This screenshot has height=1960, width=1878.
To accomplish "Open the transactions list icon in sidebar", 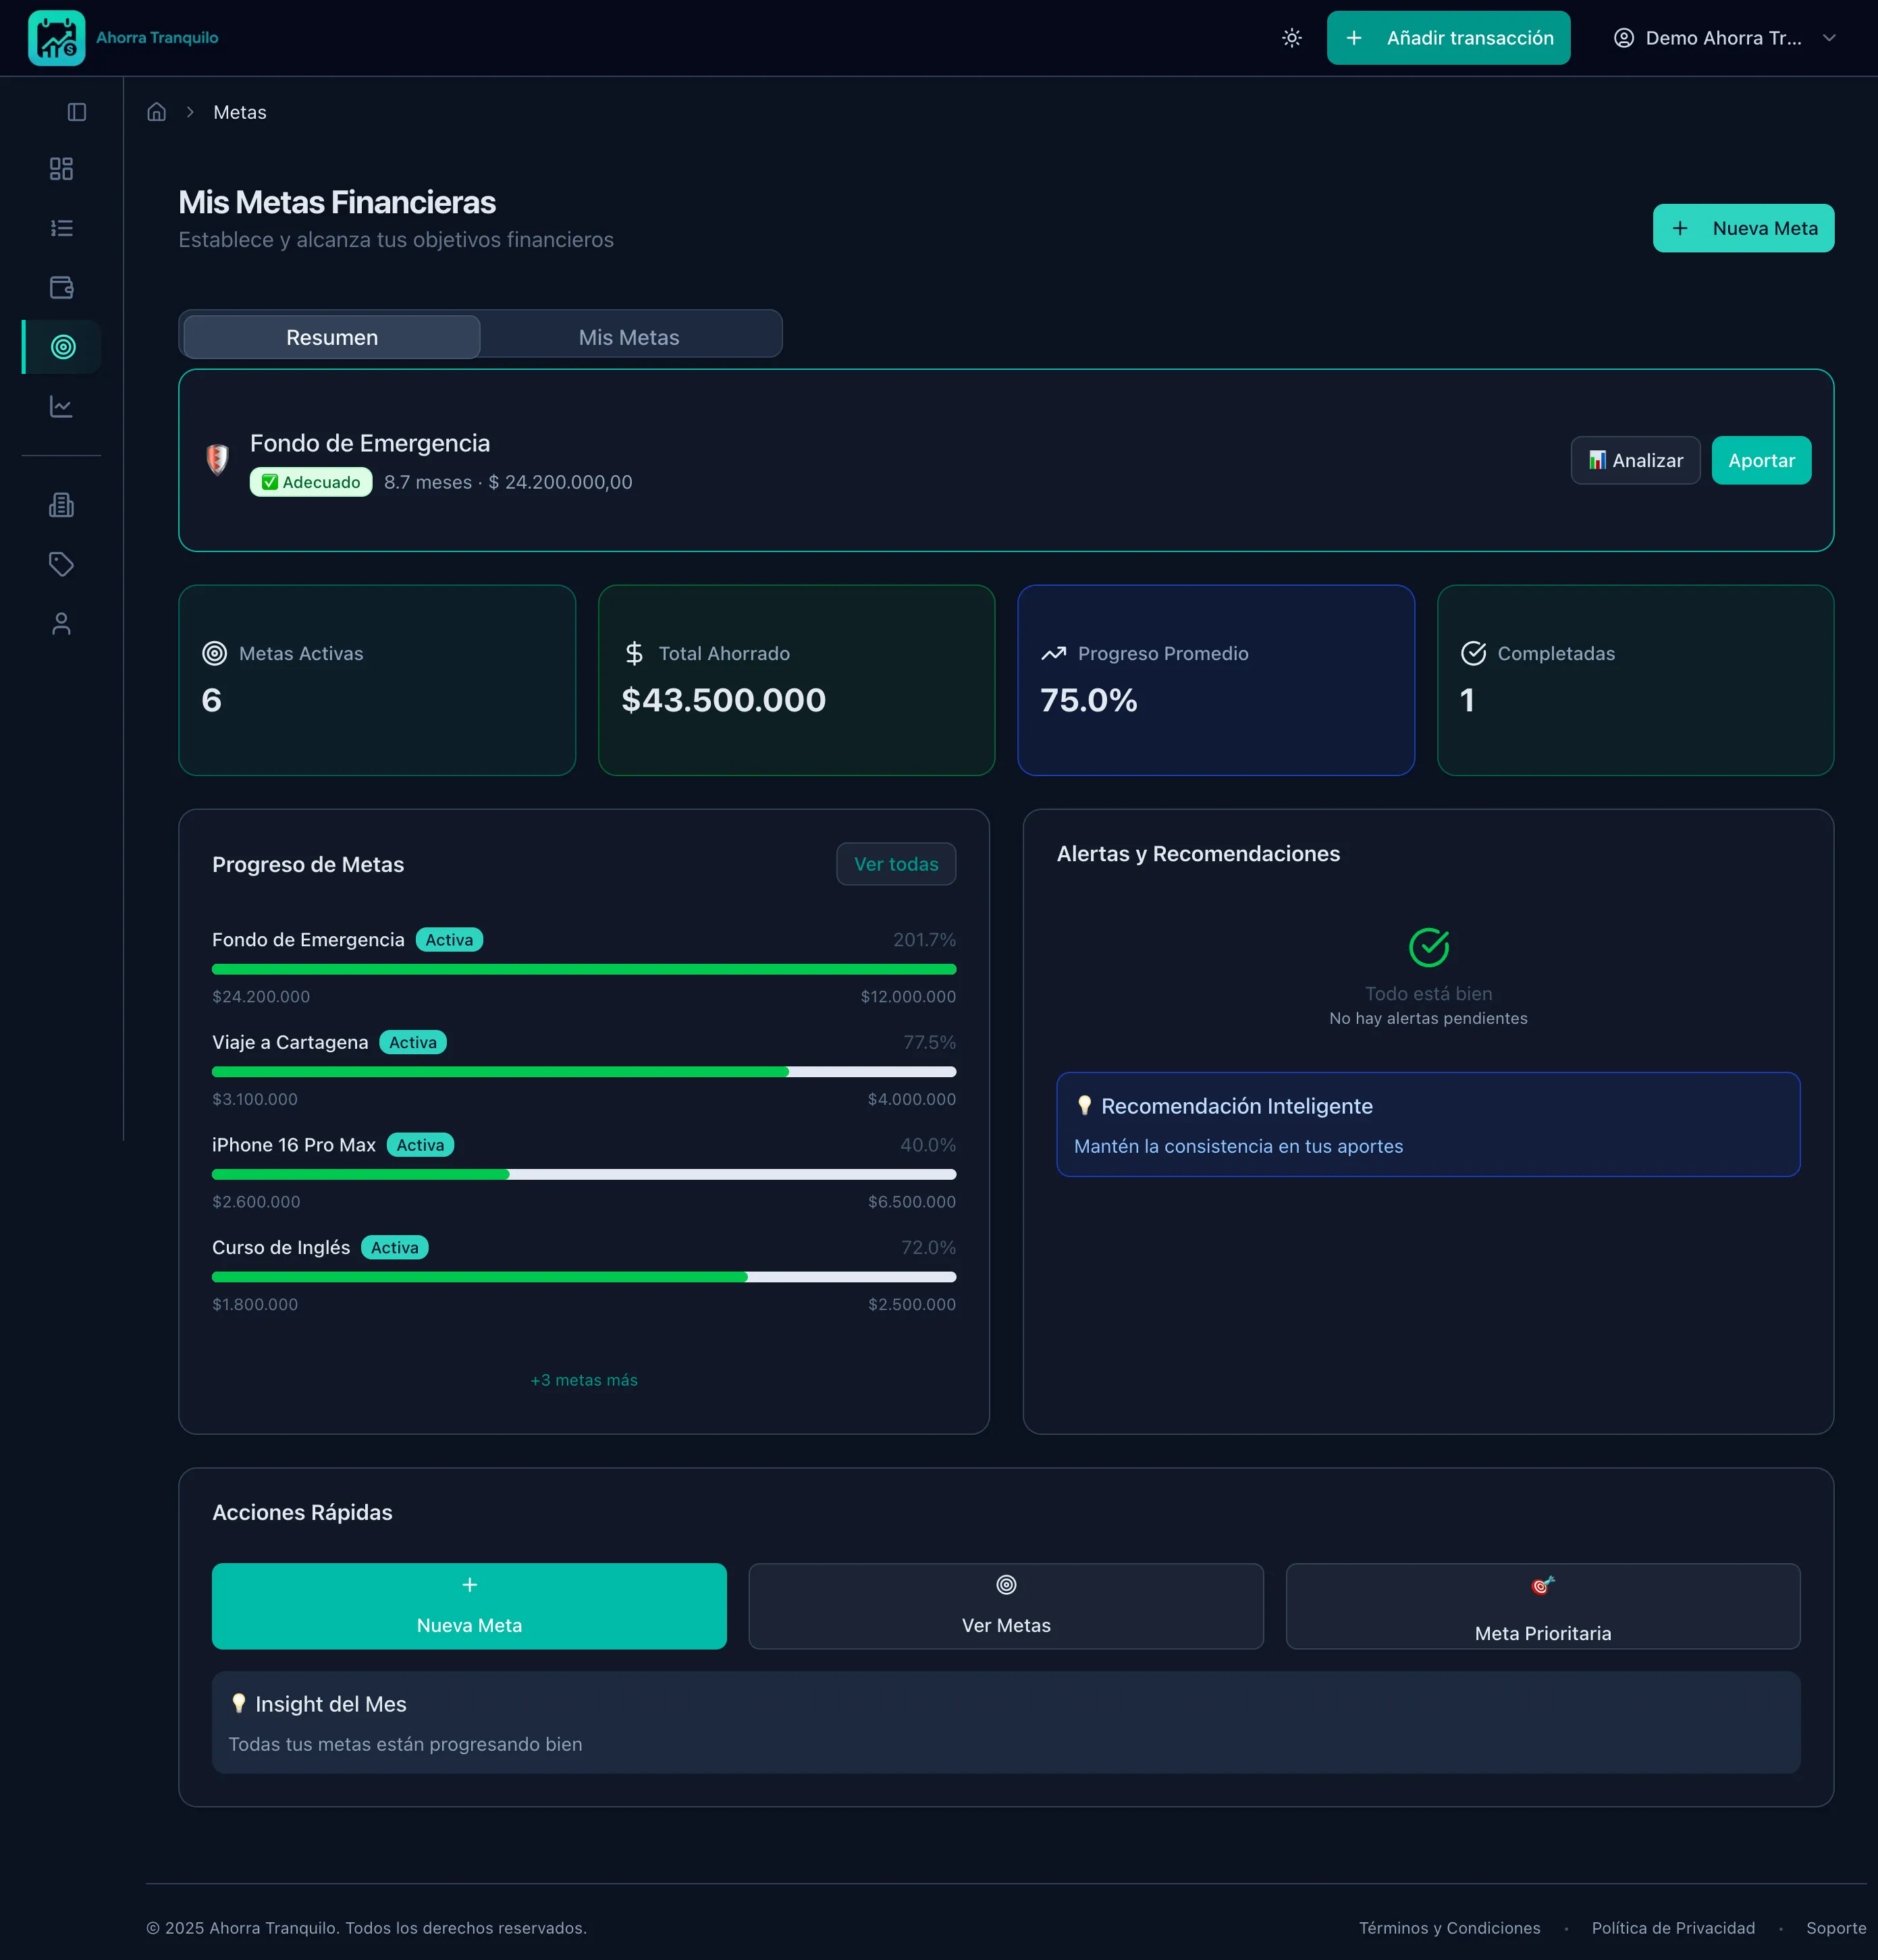I will 62,228.
